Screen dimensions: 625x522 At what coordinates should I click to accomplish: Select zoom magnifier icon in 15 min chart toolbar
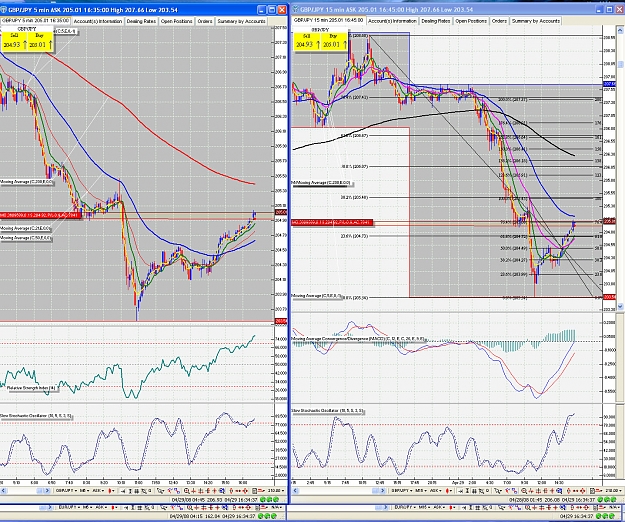(524, 491)
